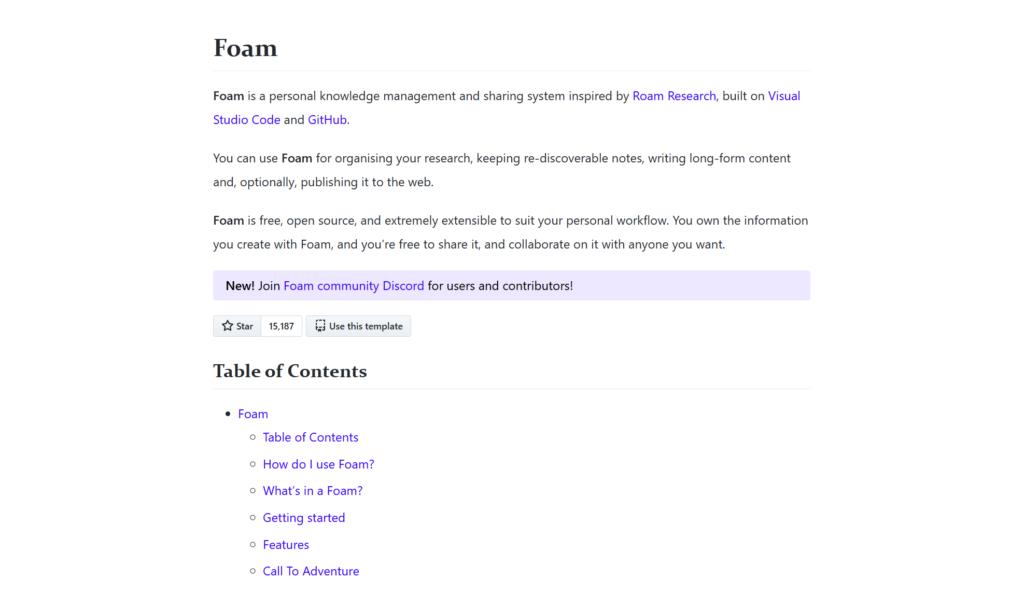Open What's in a Foam? section link
The height and width of the screenshot is (592, 1024).
[312, 491]
